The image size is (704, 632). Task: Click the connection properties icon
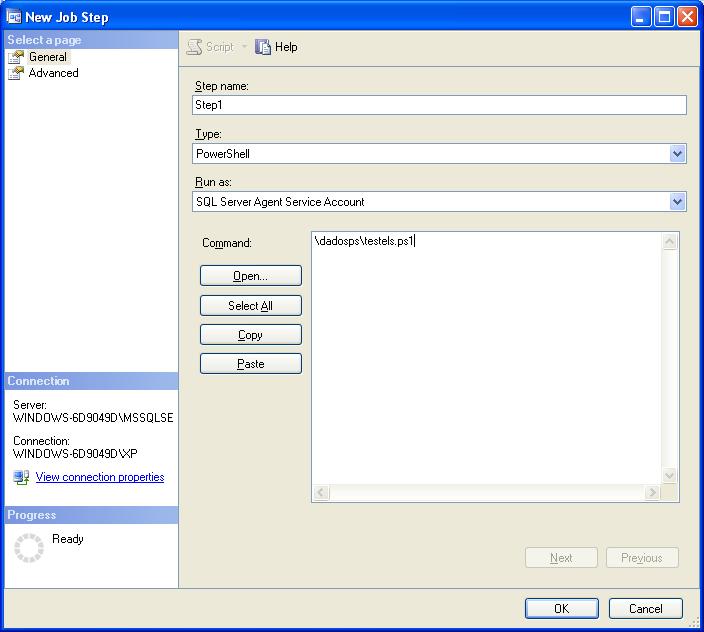pyautogui.click(x=21, y=478)
